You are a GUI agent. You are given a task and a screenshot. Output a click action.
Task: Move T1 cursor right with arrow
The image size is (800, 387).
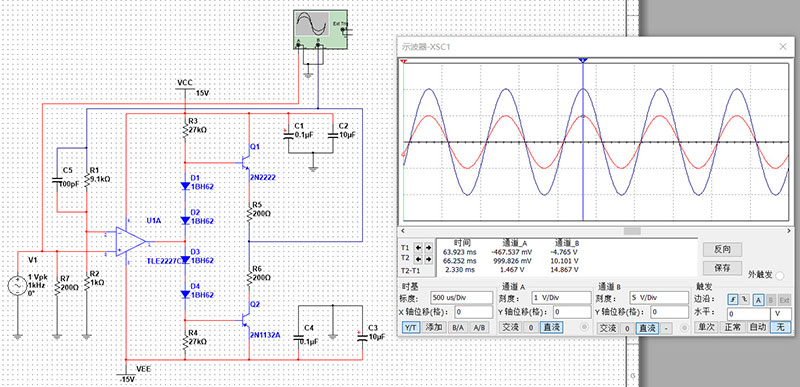pyautogui.click(x=428, y=247)
